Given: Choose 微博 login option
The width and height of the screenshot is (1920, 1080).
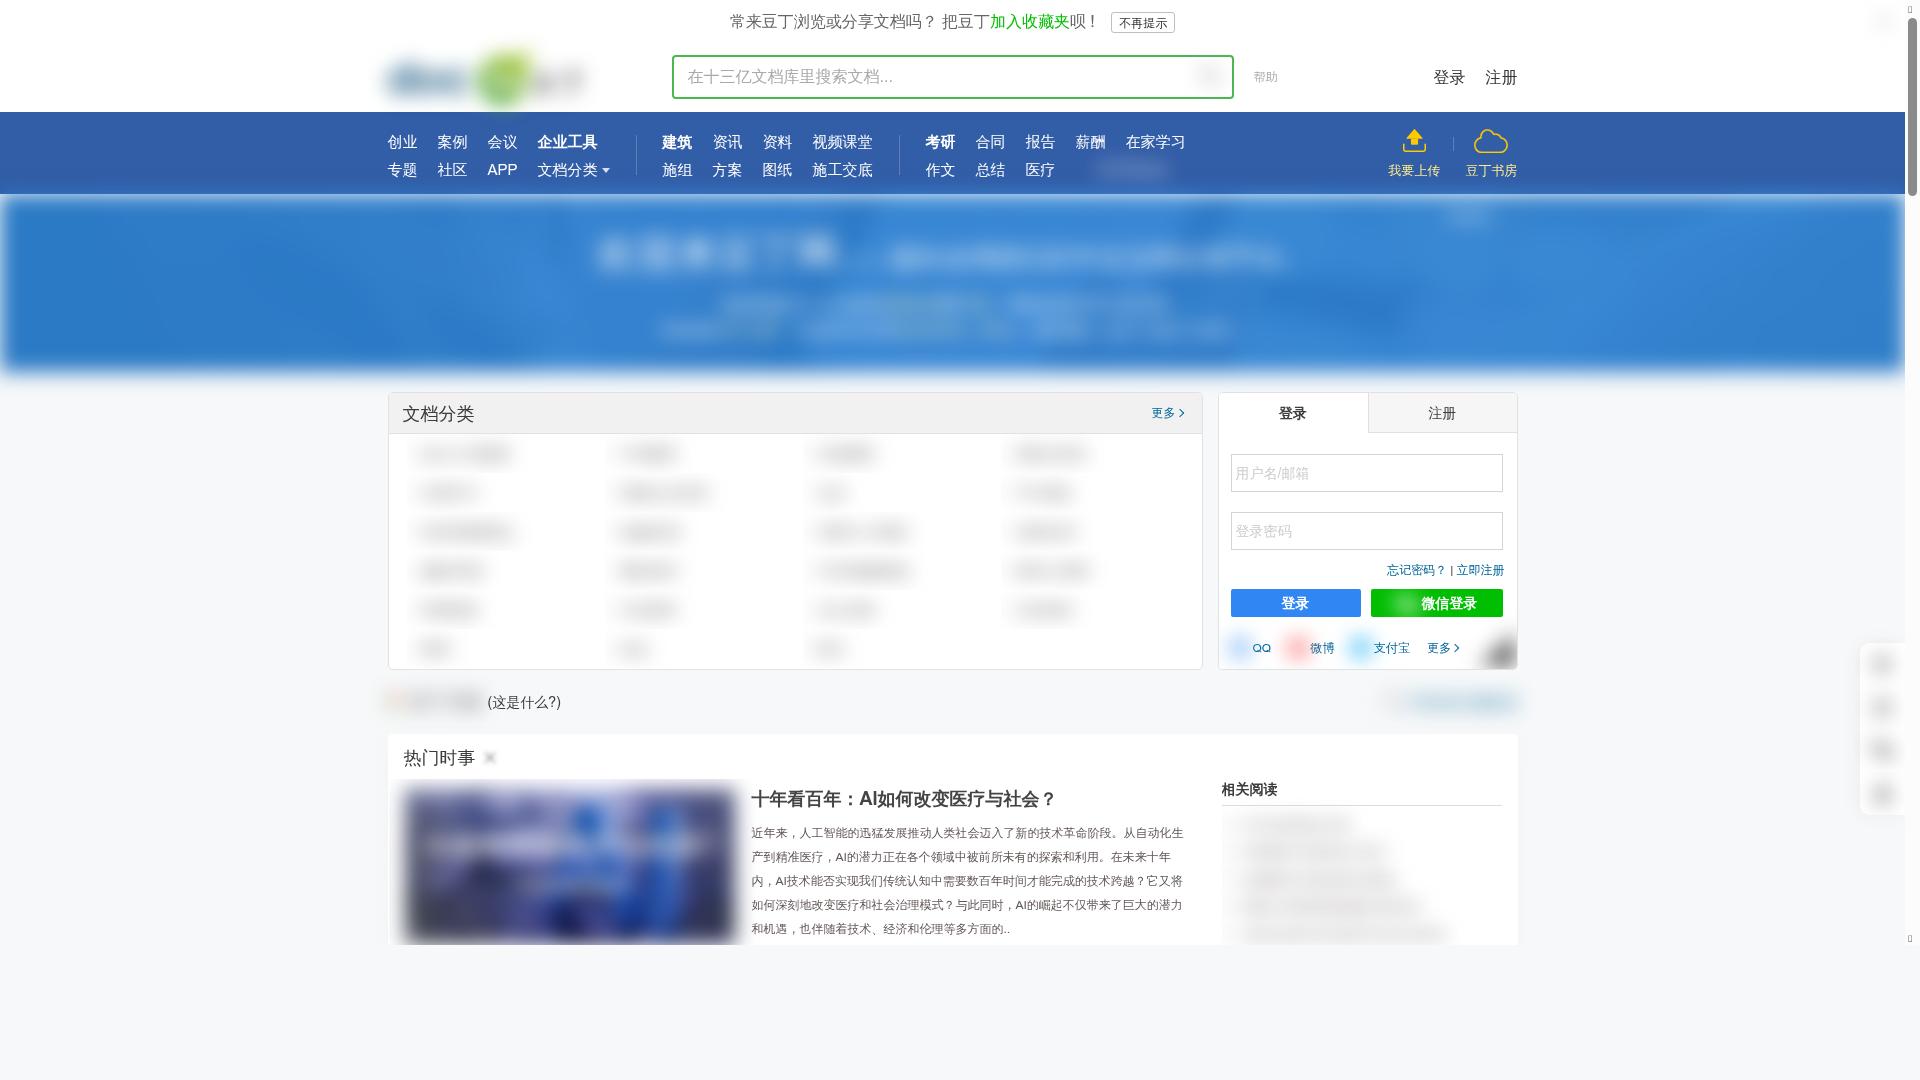Looking at the screenshot, I should coord(1310,648).
